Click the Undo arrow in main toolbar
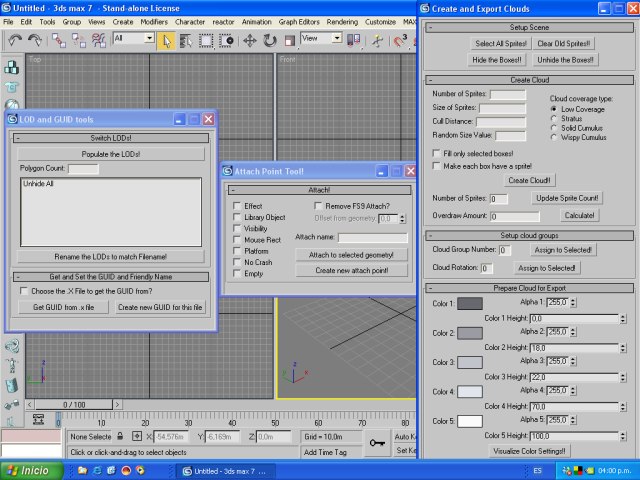 [15, 40]
